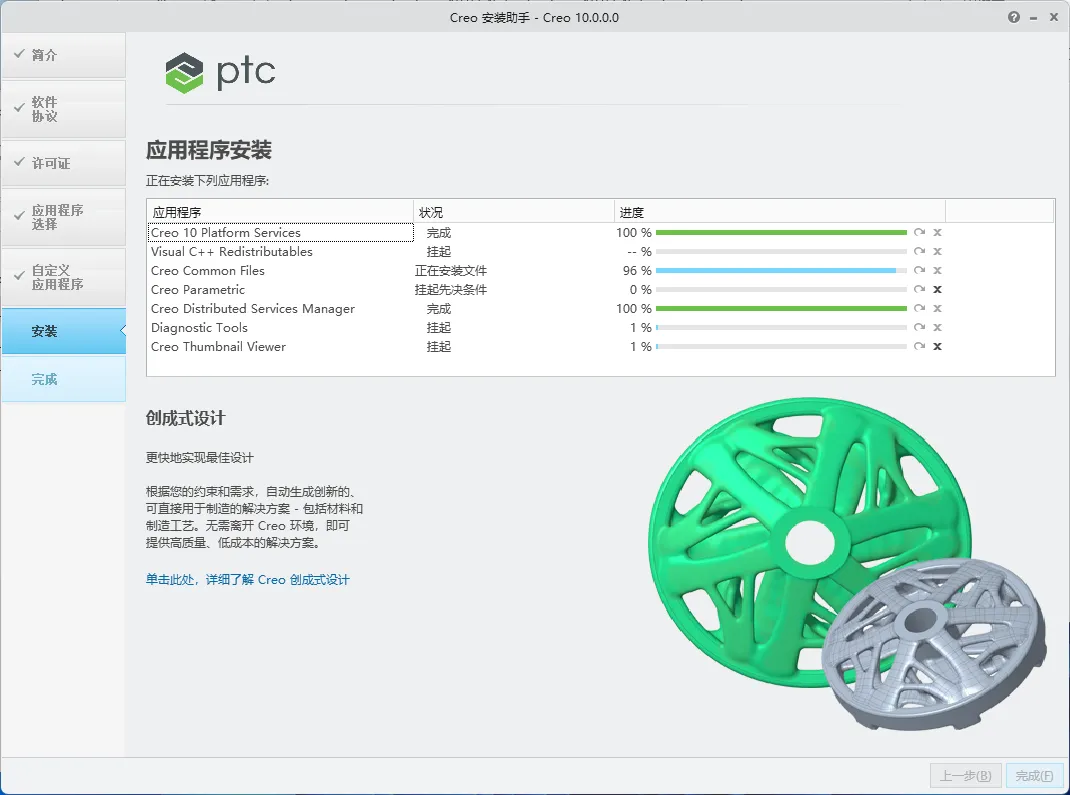Select the Diagnostic Tools row
This screenshot has width=1070, height=795.
point(601,328)
